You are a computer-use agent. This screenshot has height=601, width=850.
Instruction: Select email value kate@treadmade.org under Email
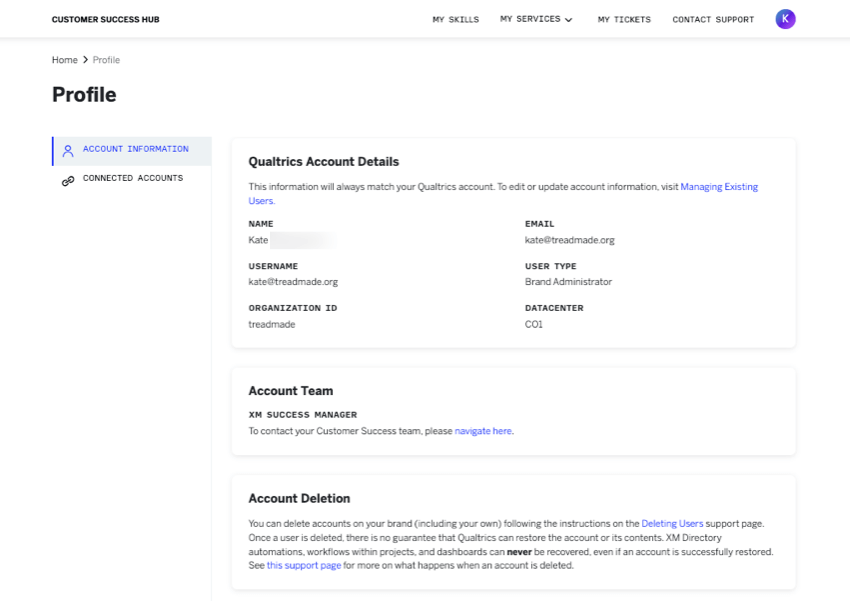coord(570,240)
